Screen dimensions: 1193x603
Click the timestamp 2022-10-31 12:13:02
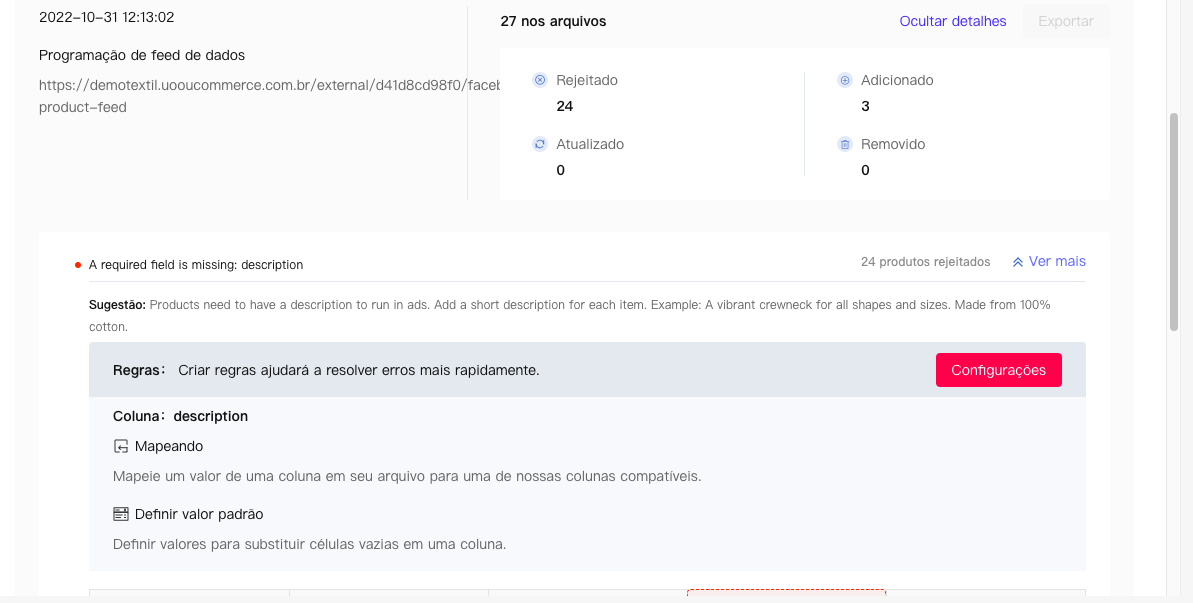(107, 17)
